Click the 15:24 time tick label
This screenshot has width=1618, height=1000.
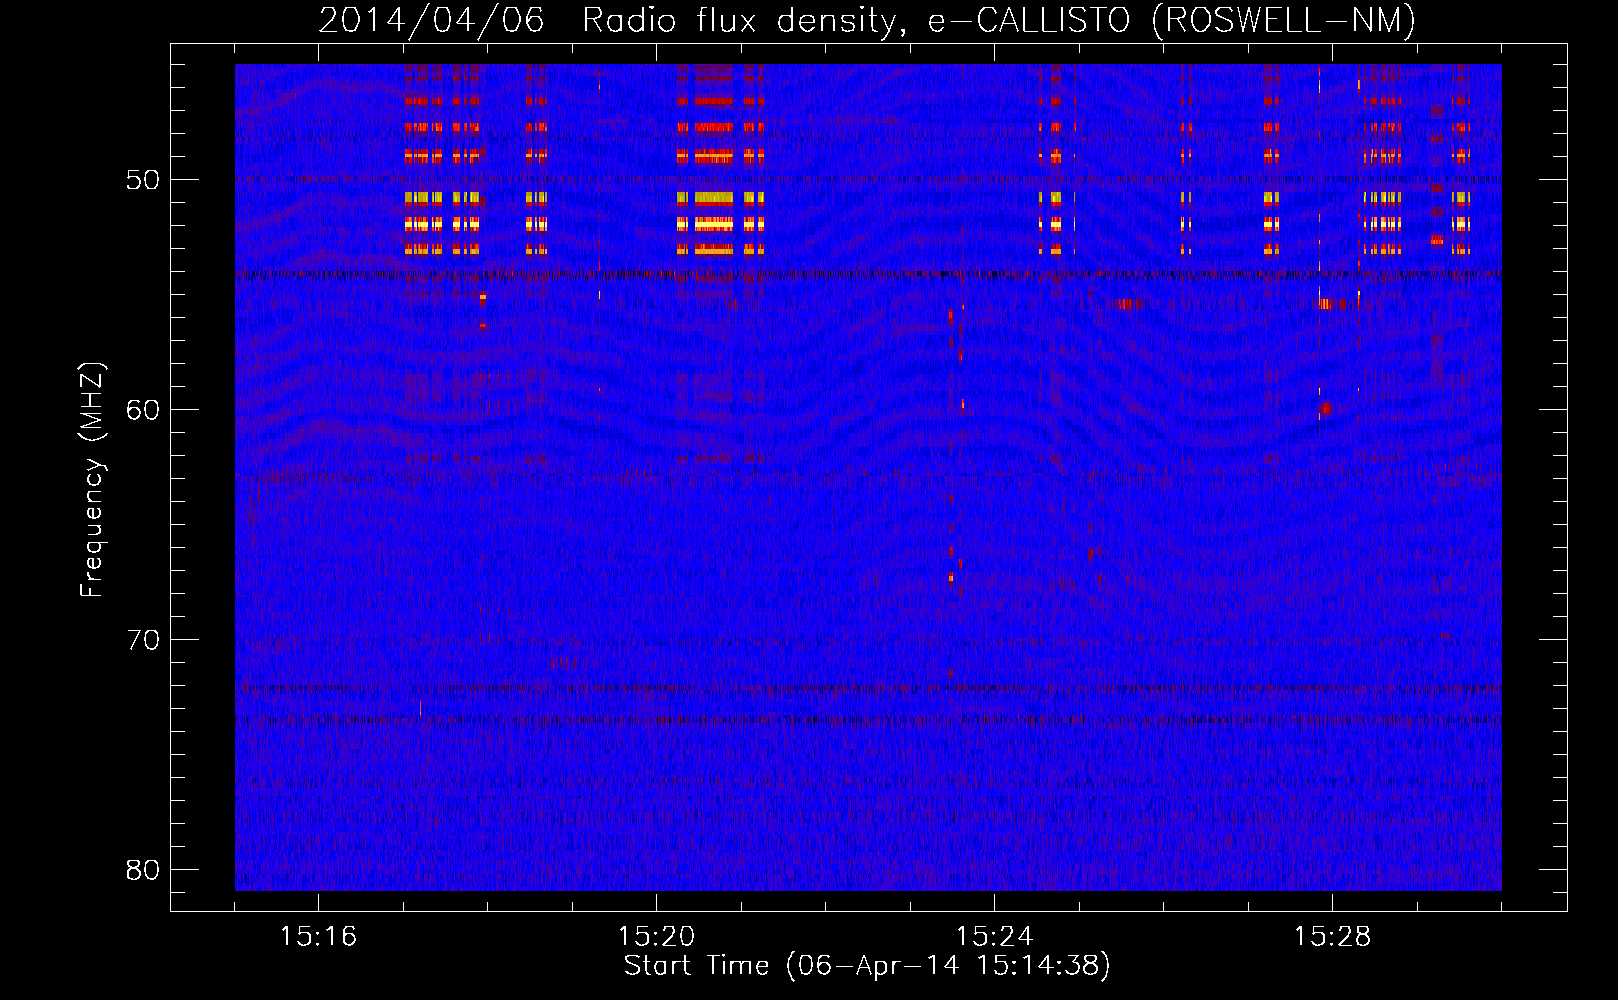994,936
